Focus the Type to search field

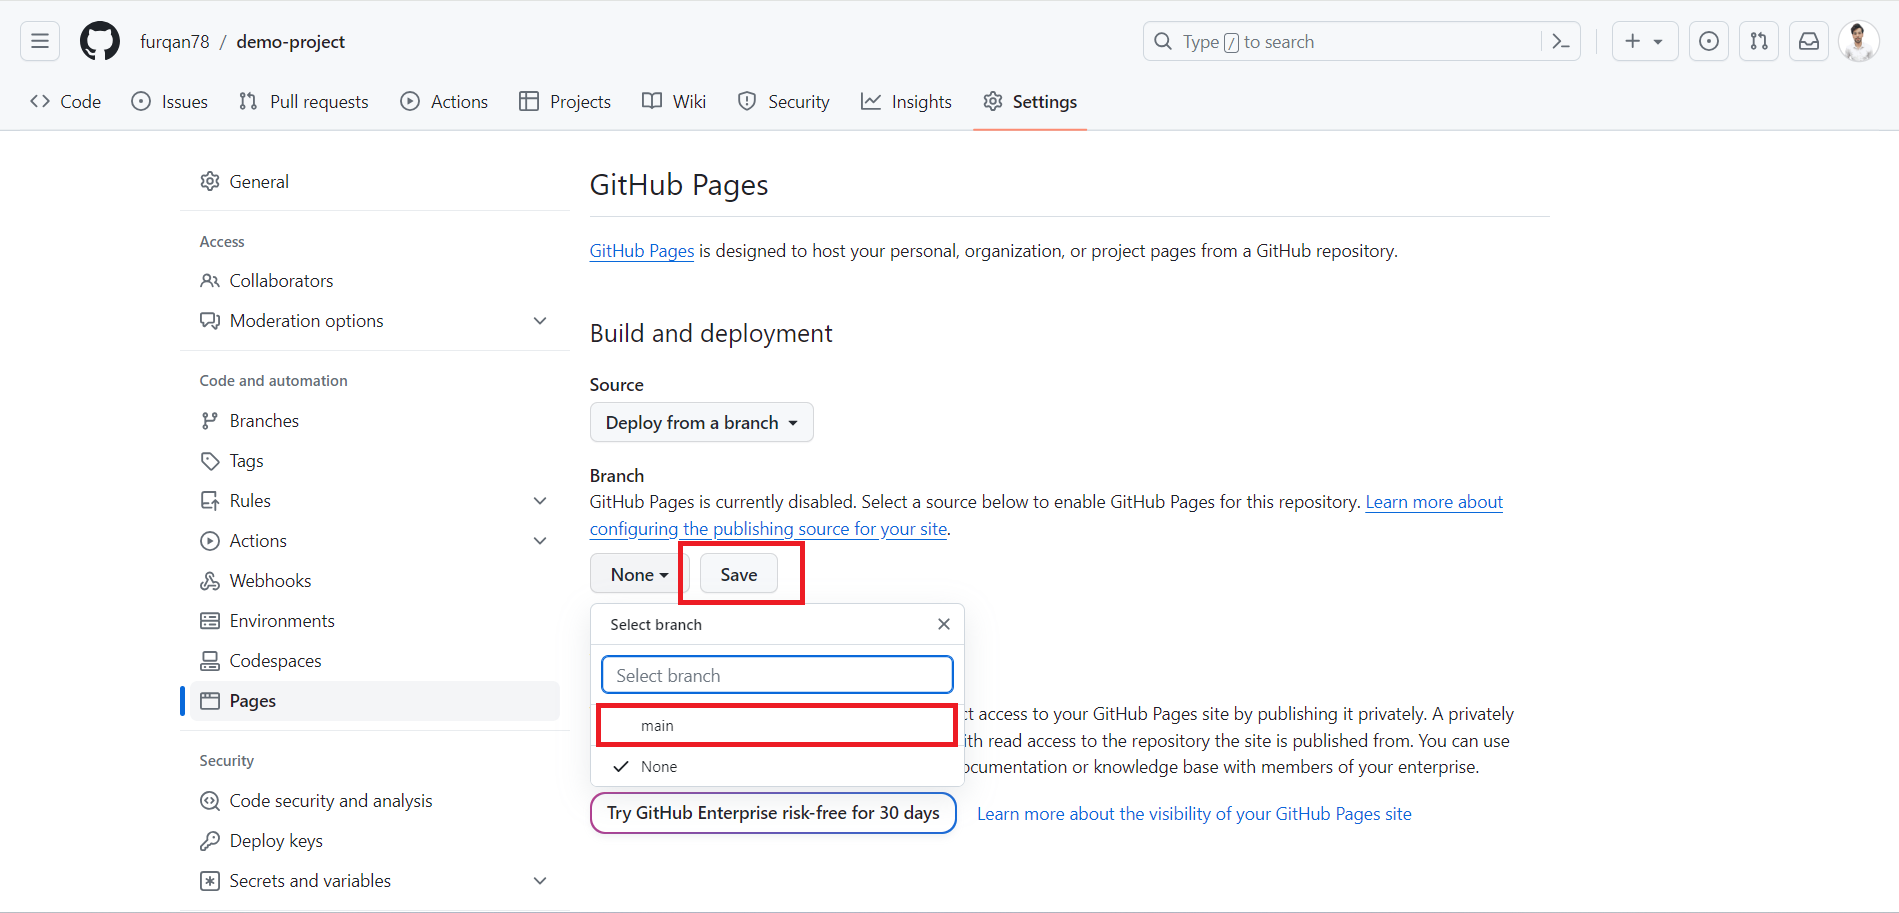tap(1361, 41)
